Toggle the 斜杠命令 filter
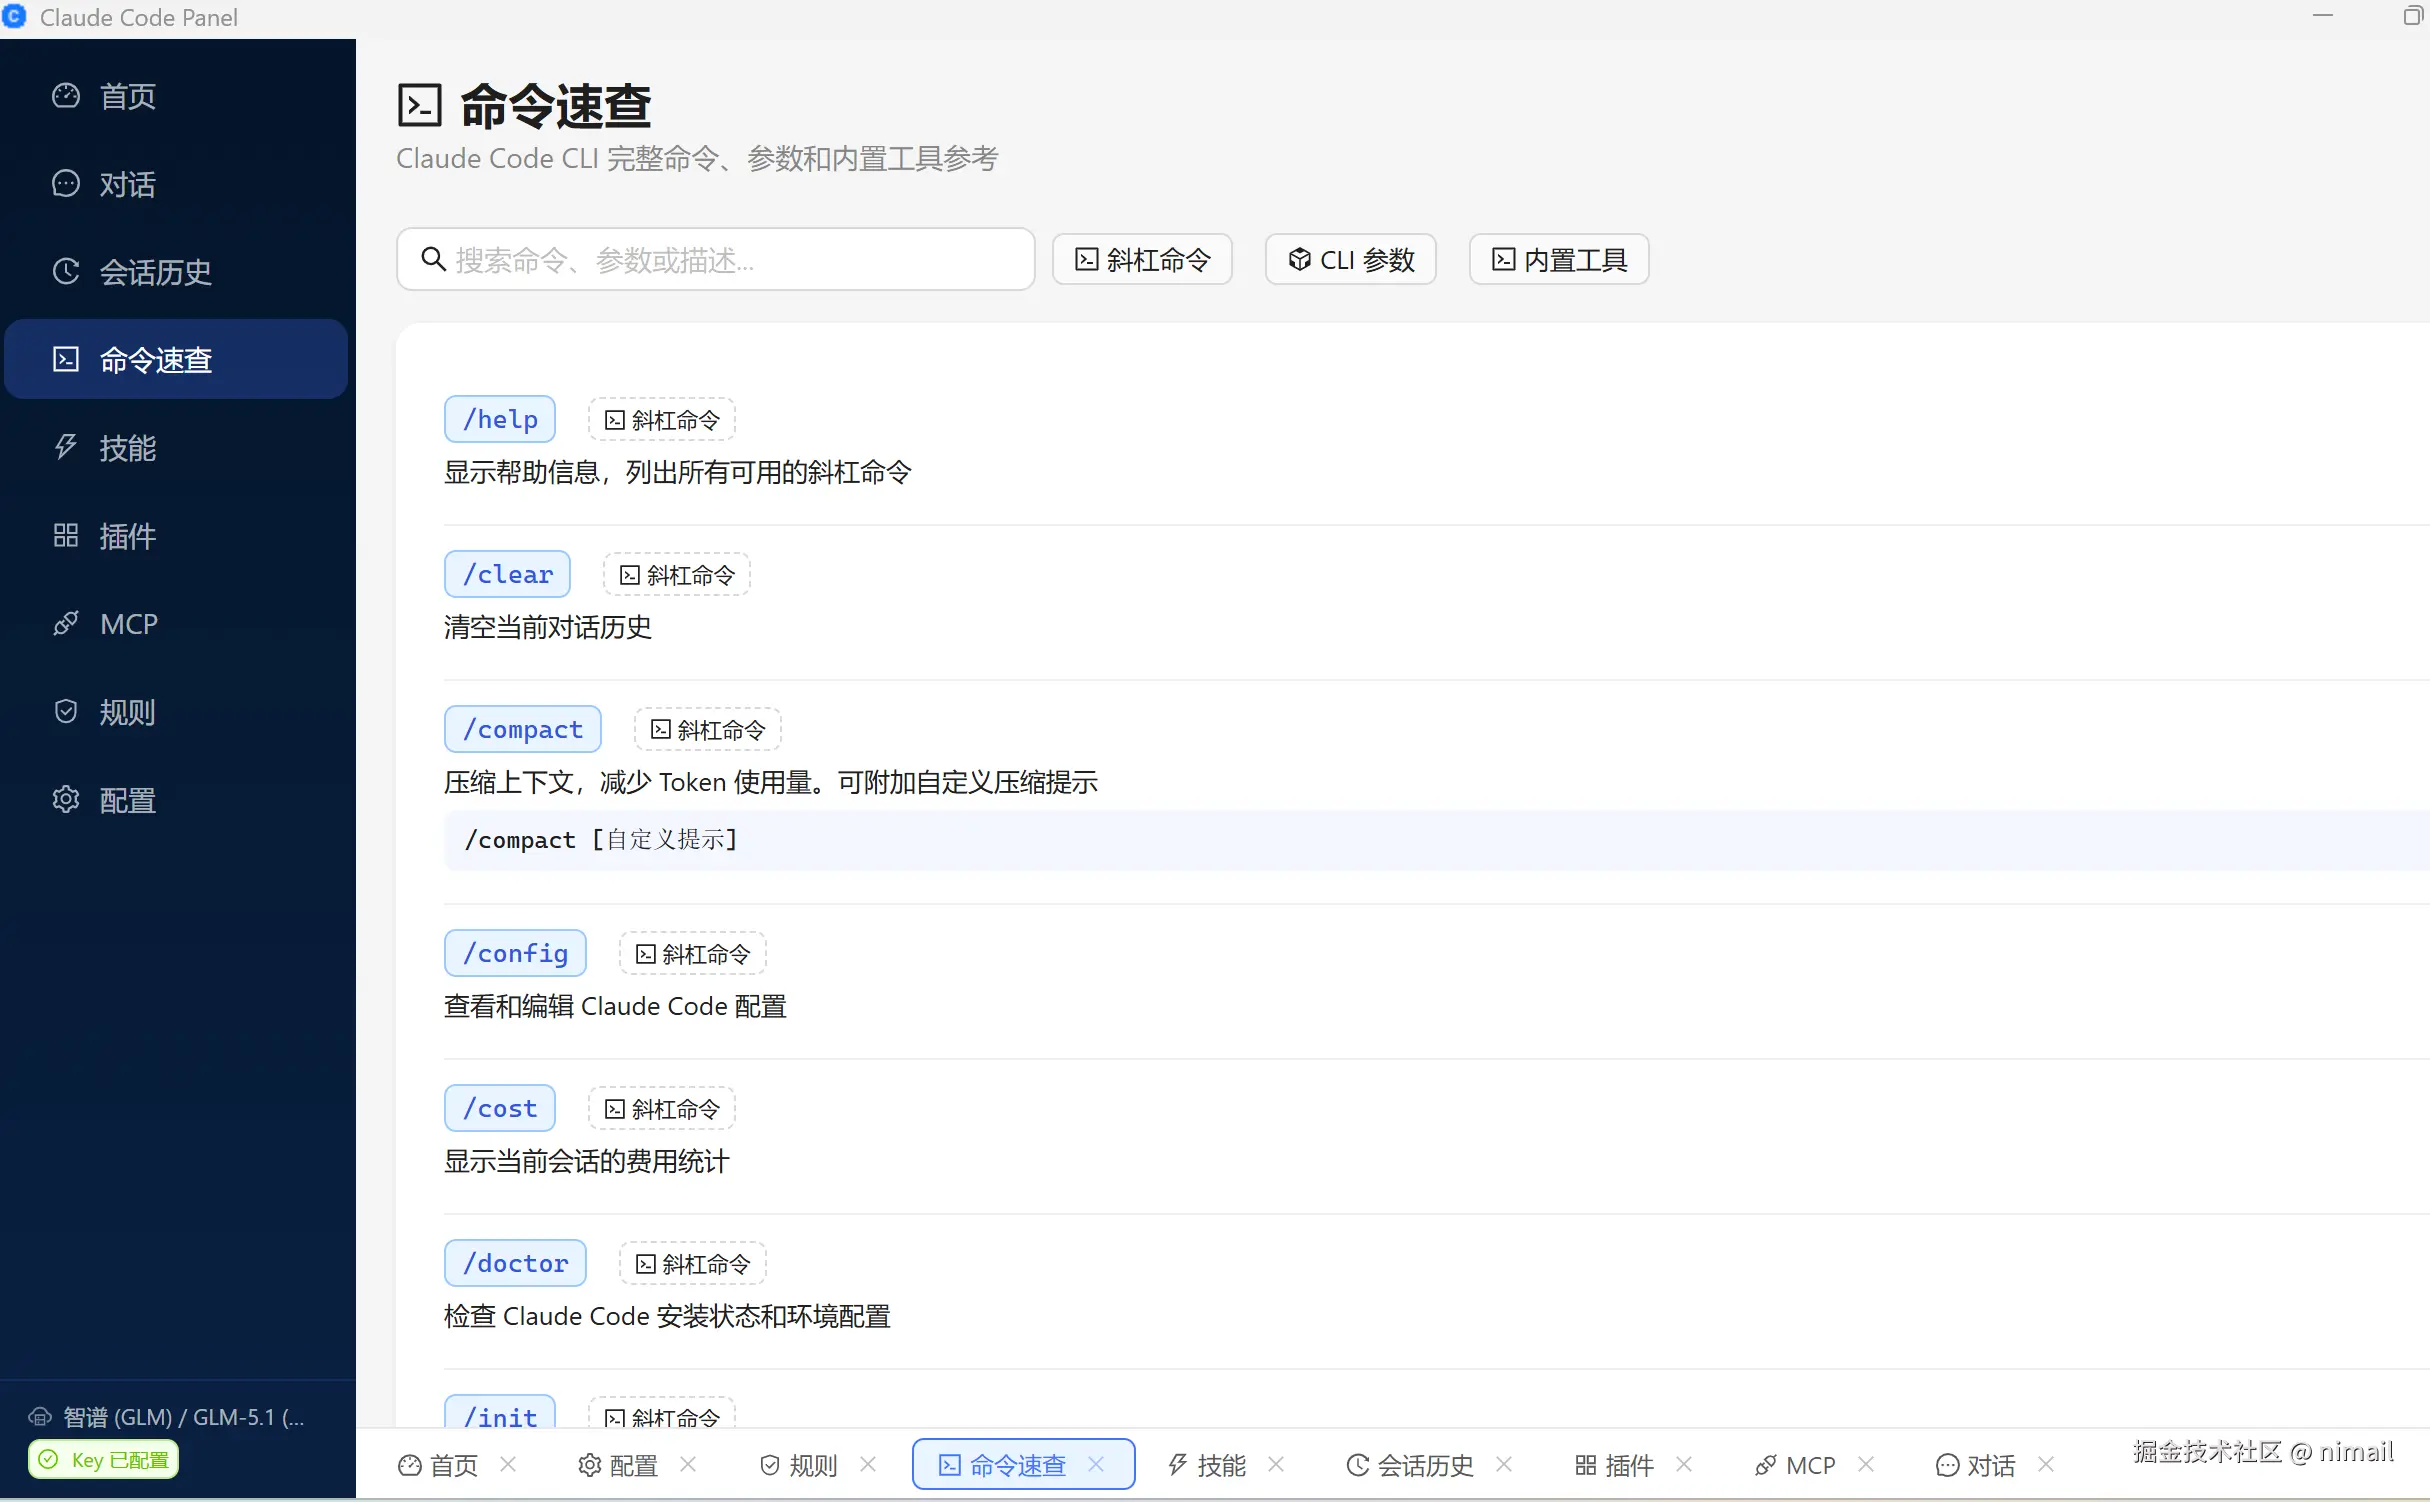The height and width of the screenshot is (1502, 2430). click(x=1141, y=259)
